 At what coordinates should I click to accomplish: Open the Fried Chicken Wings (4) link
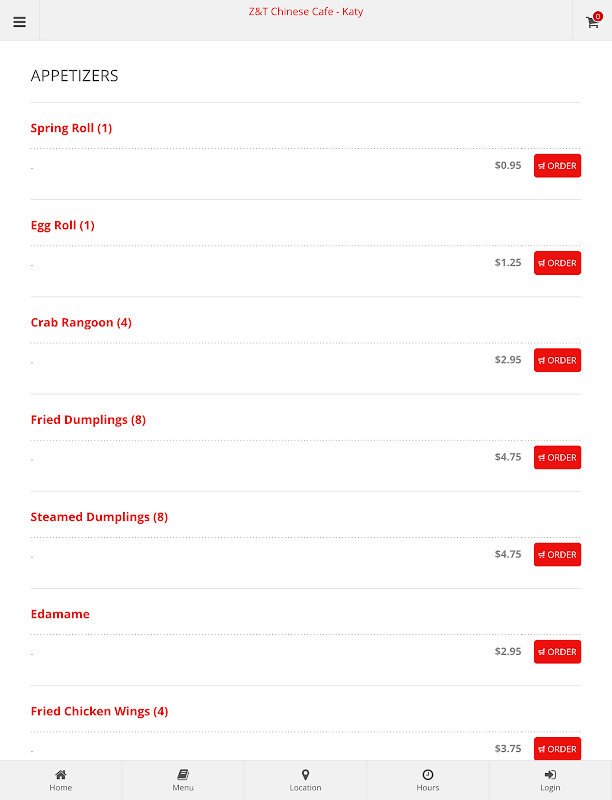99,711
